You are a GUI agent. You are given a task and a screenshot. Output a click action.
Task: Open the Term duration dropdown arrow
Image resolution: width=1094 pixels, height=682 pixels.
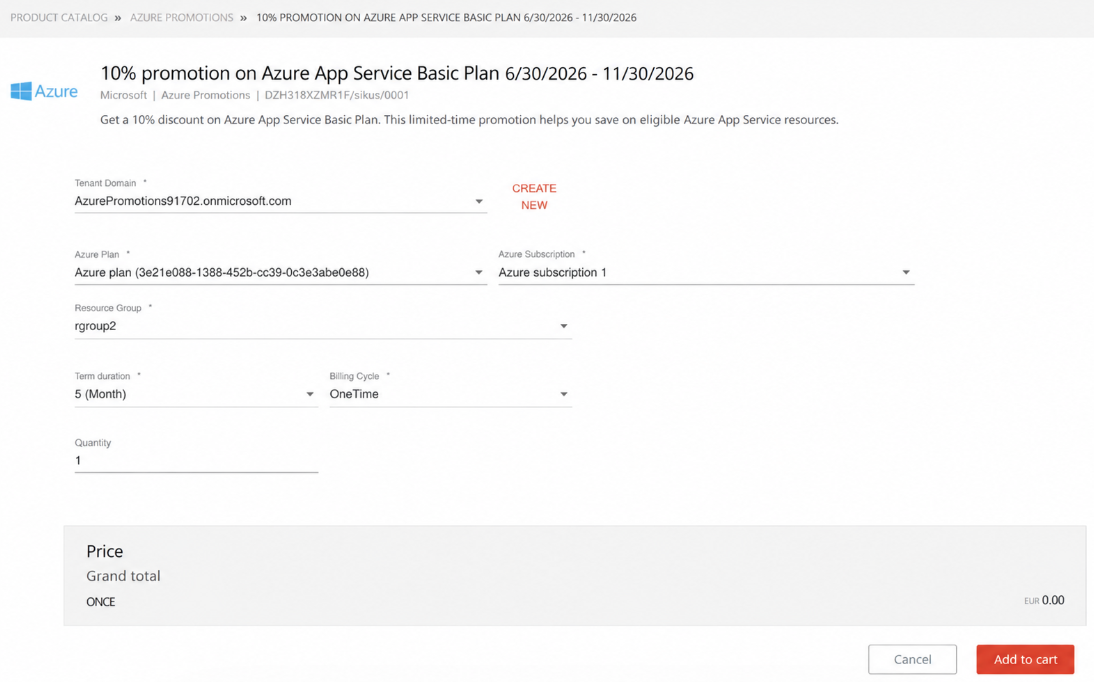click(310, 394)
